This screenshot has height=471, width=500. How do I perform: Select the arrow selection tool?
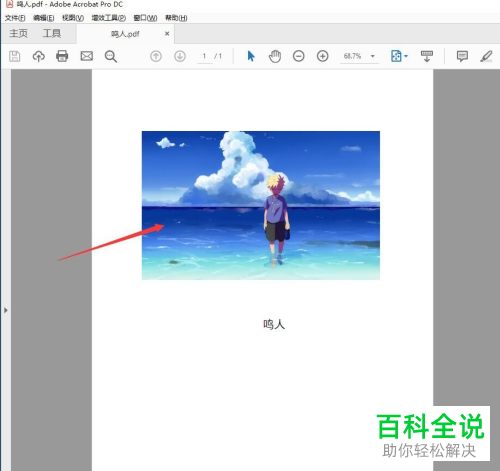click(251, 56)
